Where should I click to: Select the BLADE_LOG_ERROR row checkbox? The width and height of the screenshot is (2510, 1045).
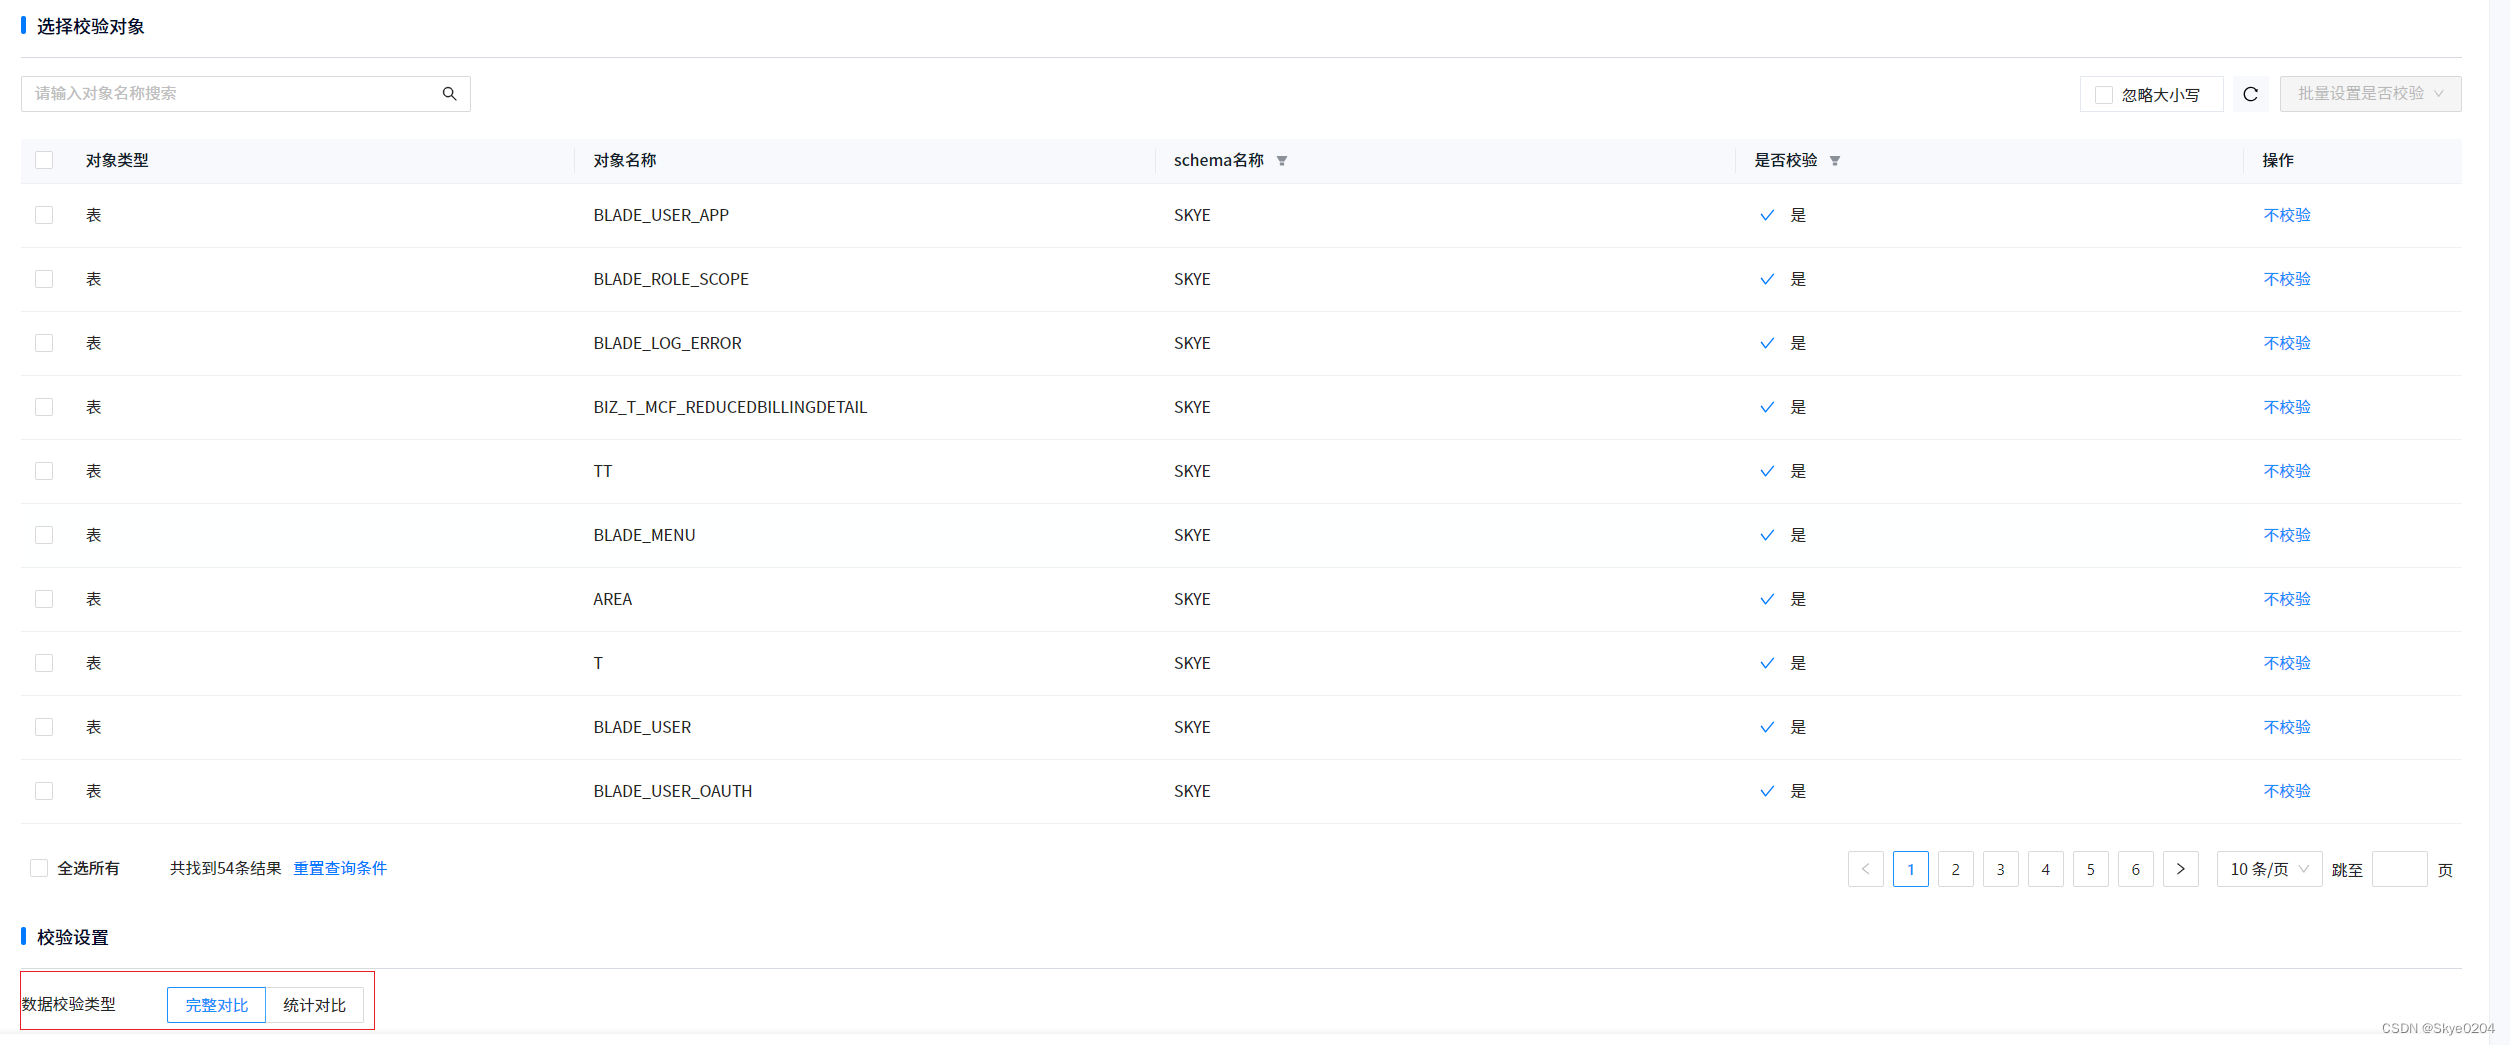tap(44, 343)
